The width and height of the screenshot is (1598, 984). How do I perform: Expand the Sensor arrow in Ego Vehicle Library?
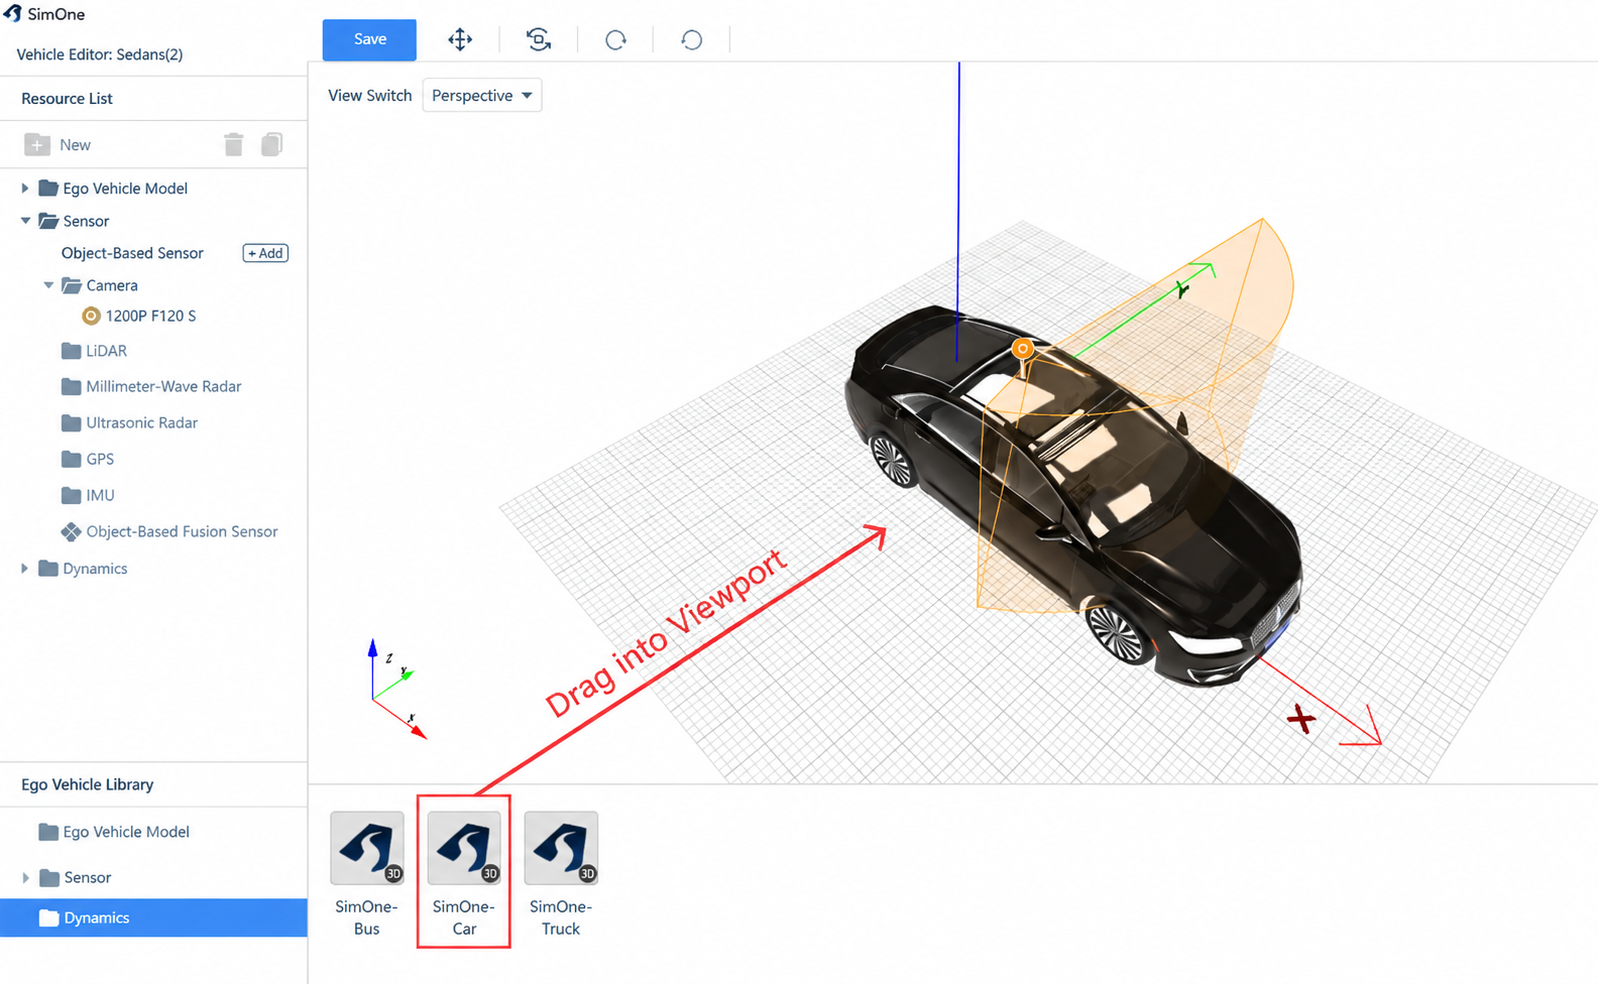[x=25, y=877]
